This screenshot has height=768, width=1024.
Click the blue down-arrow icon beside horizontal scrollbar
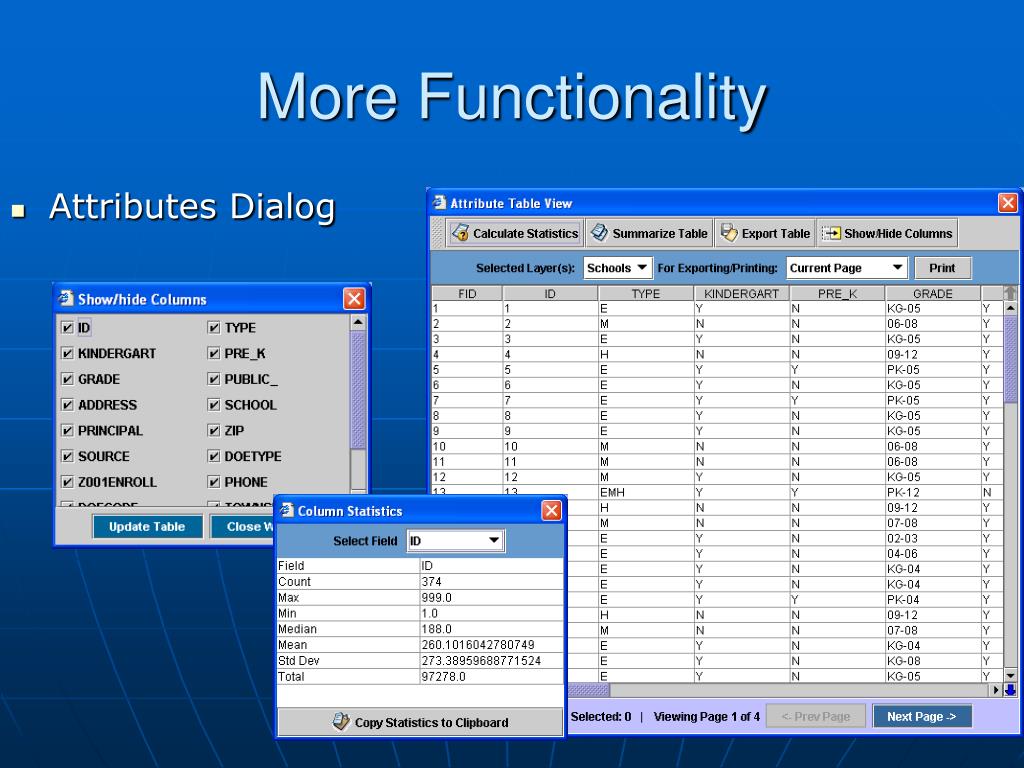coord(1010,690)
